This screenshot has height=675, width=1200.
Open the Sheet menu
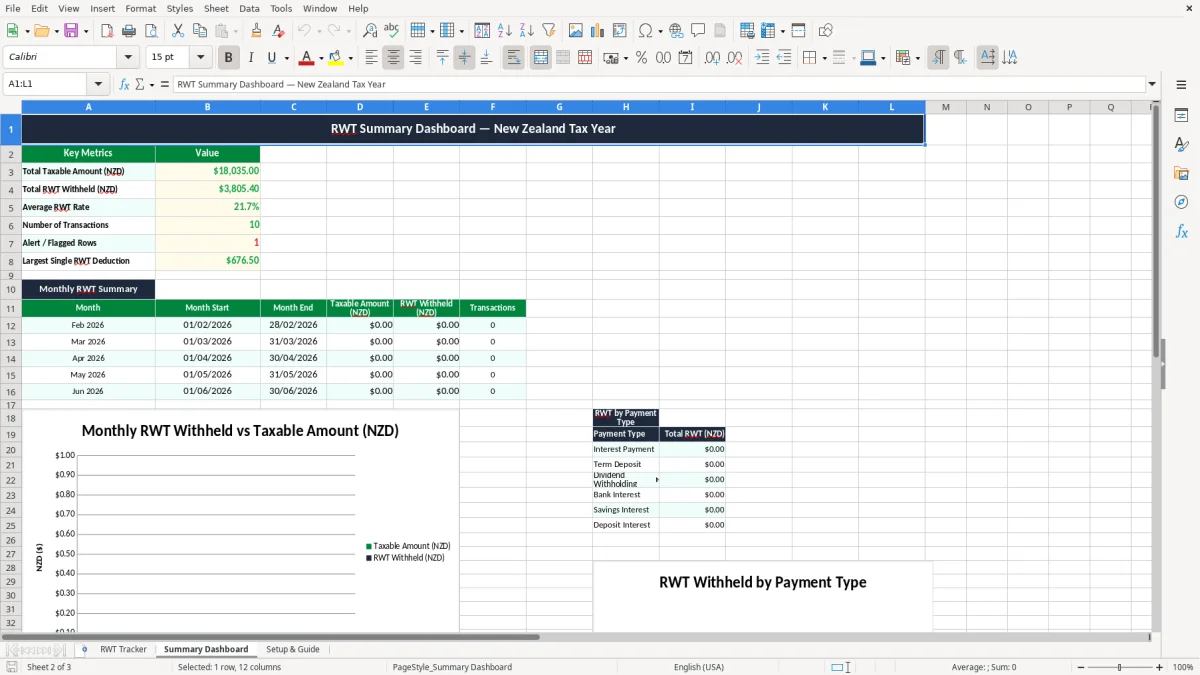tap(216, 8)
